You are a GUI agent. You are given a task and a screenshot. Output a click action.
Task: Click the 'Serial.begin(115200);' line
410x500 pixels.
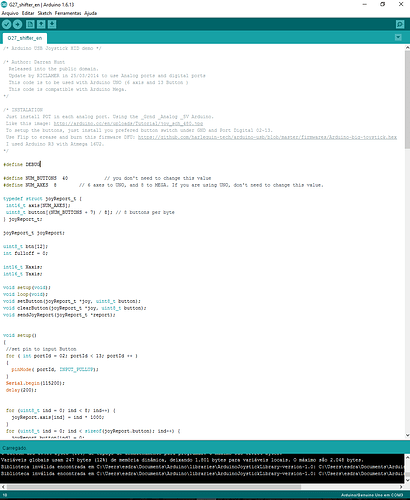(35, 383)
